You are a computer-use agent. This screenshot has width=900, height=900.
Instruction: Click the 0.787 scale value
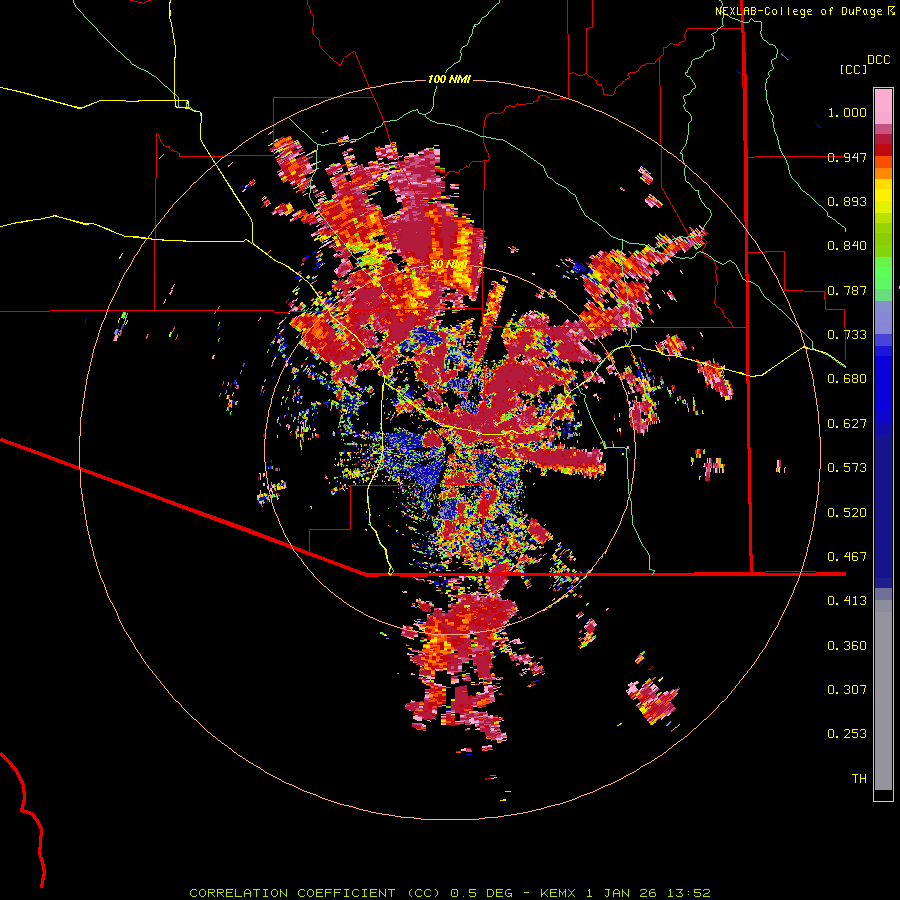point(847,290)
